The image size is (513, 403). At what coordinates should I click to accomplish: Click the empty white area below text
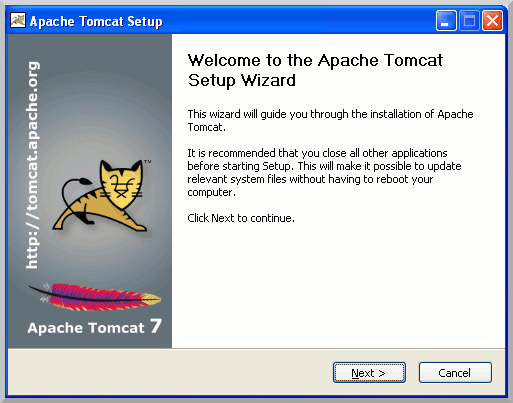click(338, 287)
